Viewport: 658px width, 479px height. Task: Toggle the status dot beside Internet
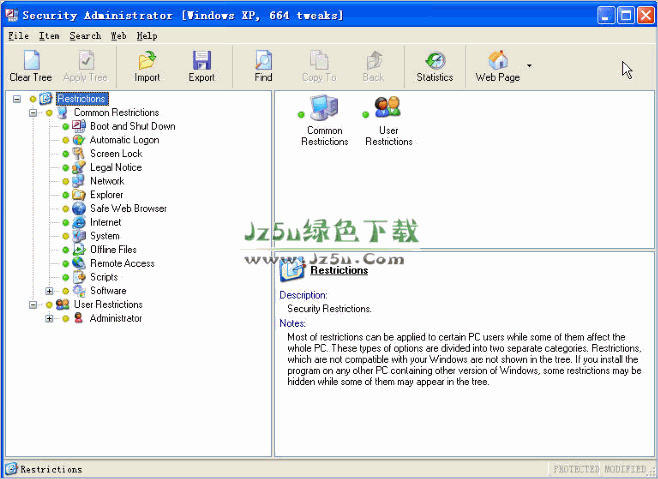click(x=65, y=222)
